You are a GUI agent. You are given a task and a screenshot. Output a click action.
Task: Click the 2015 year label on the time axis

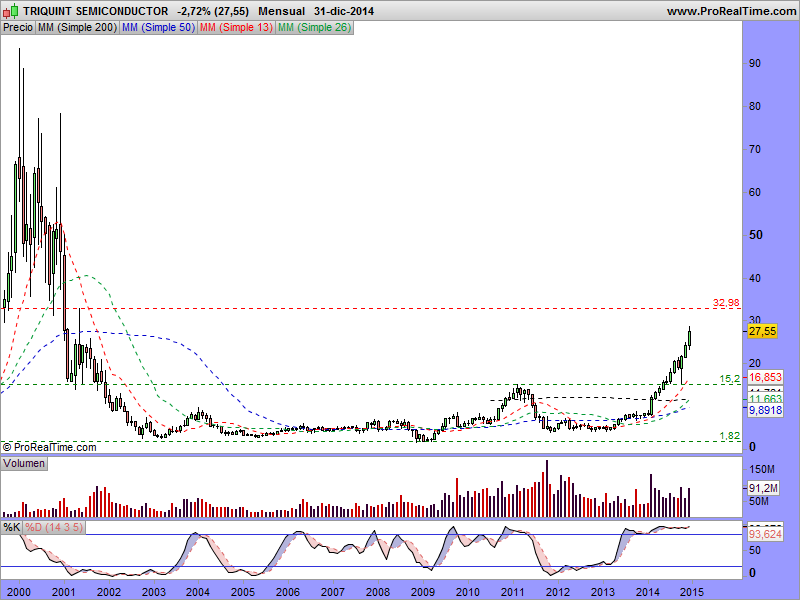coord(692,592)
